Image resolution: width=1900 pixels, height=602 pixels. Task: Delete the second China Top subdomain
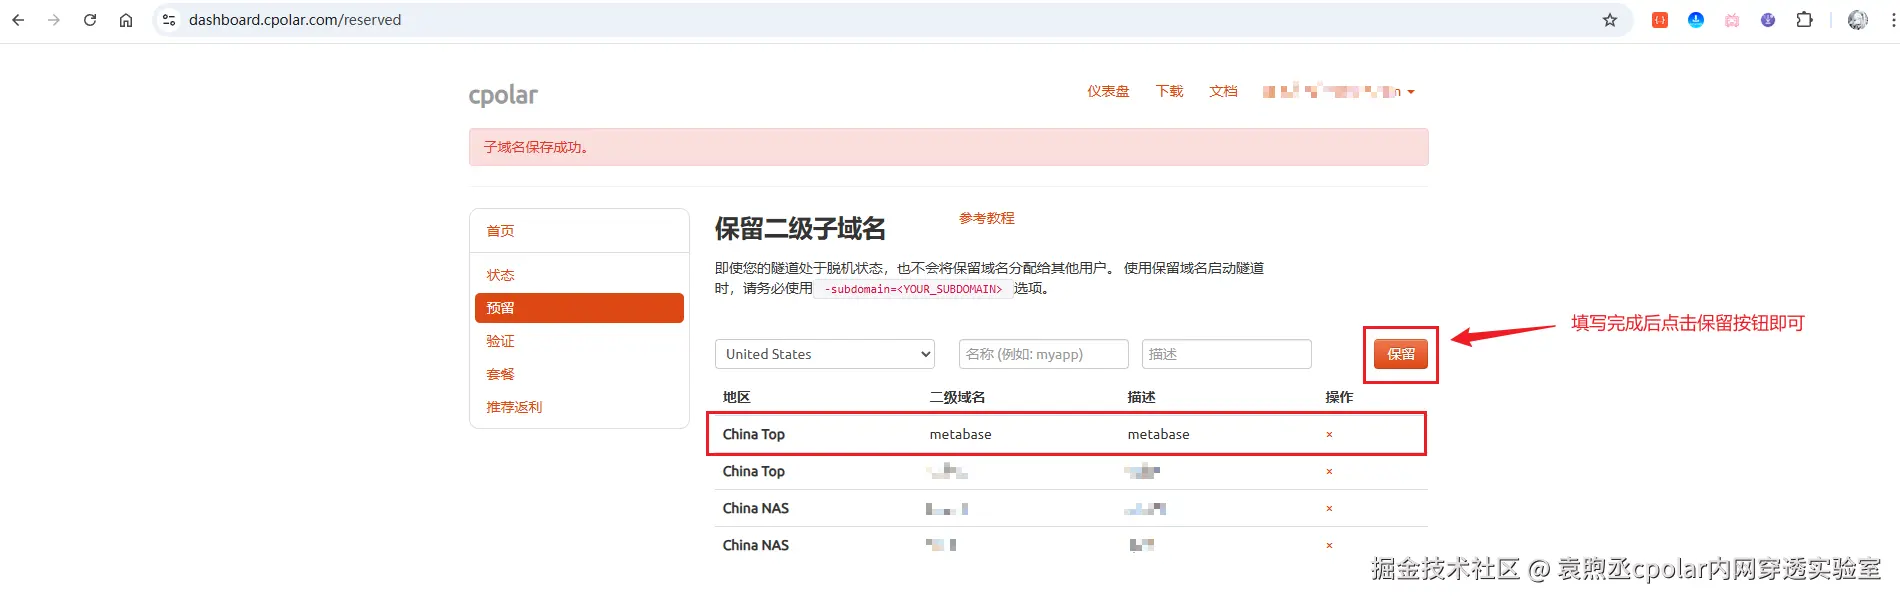point(1329,472)
